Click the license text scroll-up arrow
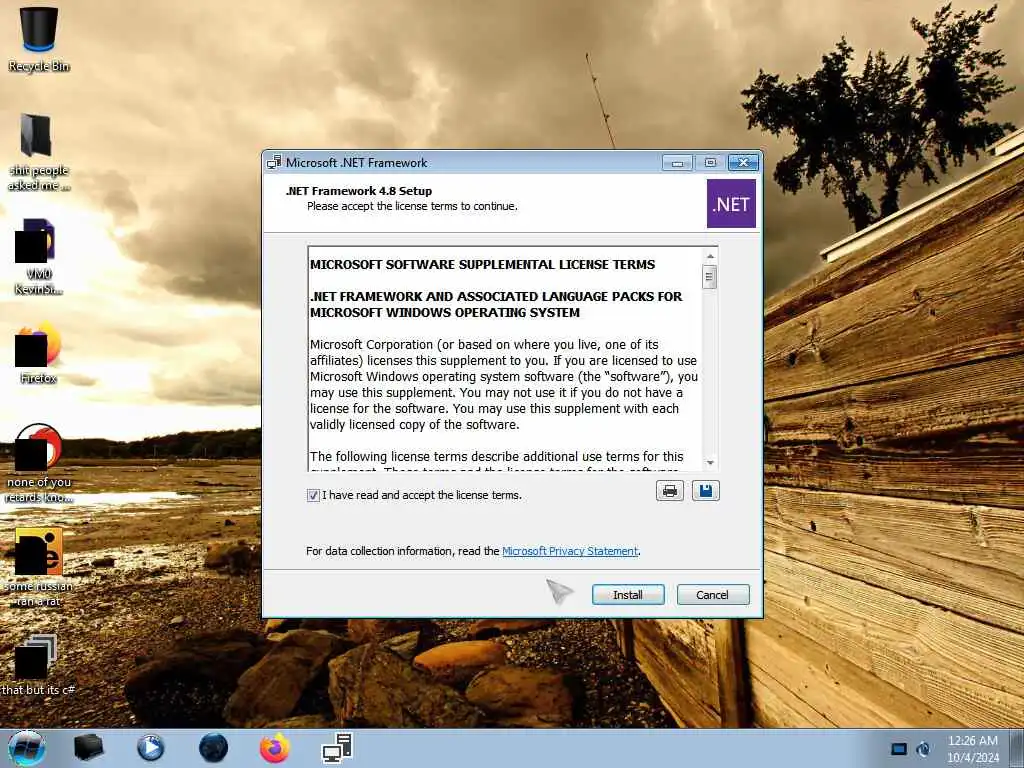Screen dimensions: 1024x768 [710, 255]
